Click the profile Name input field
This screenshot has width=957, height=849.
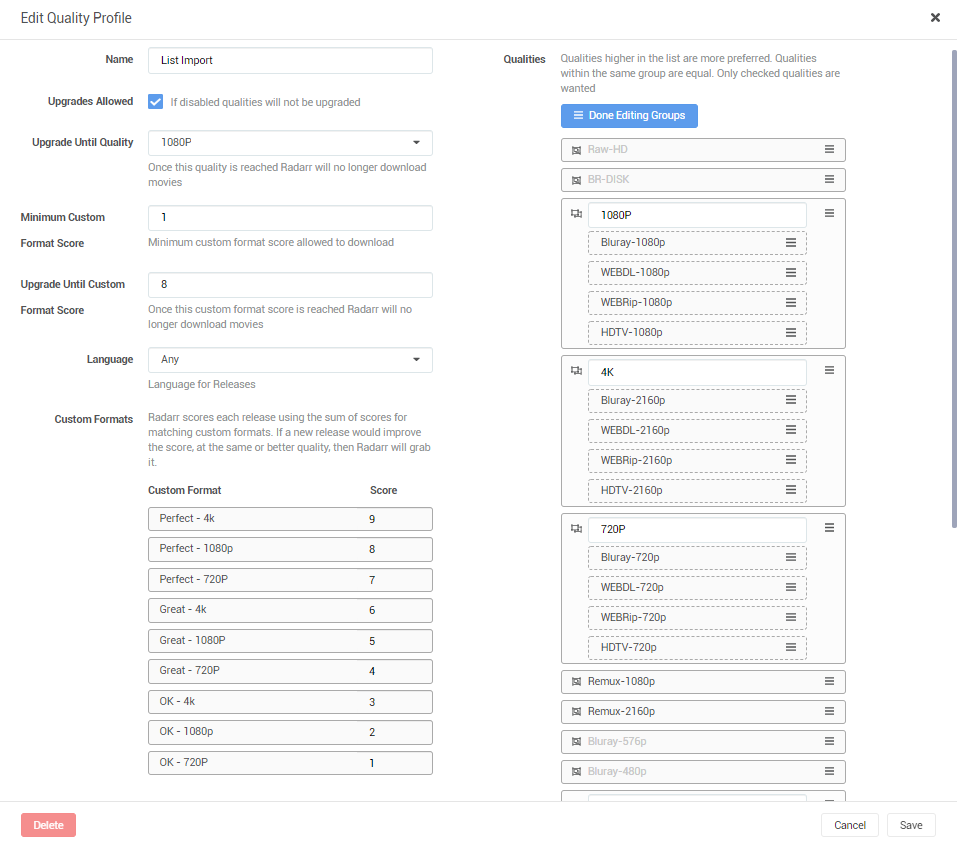[289, 60]
